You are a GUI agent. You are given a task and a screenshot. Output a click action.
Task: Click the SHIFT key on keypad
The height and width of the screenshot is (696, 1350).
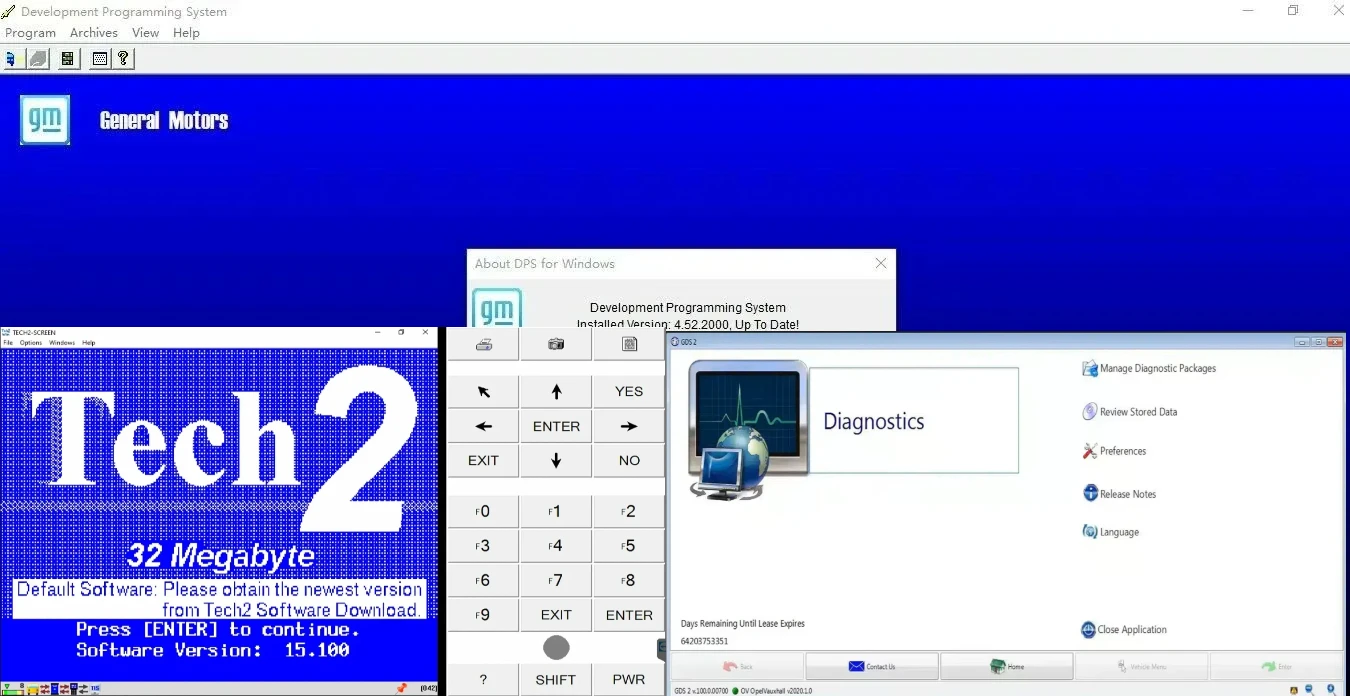[556, 680]
